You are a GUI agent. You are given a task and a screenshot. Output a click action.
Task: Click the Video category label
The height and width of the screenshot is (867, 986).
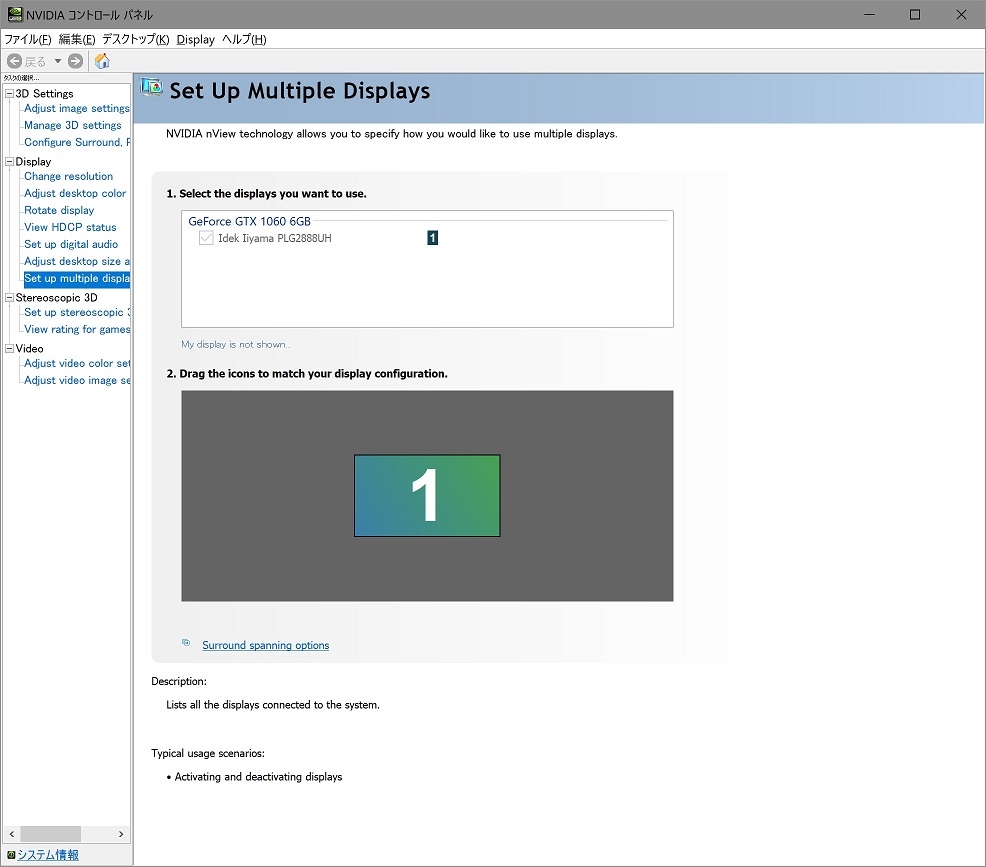(30, 348)
